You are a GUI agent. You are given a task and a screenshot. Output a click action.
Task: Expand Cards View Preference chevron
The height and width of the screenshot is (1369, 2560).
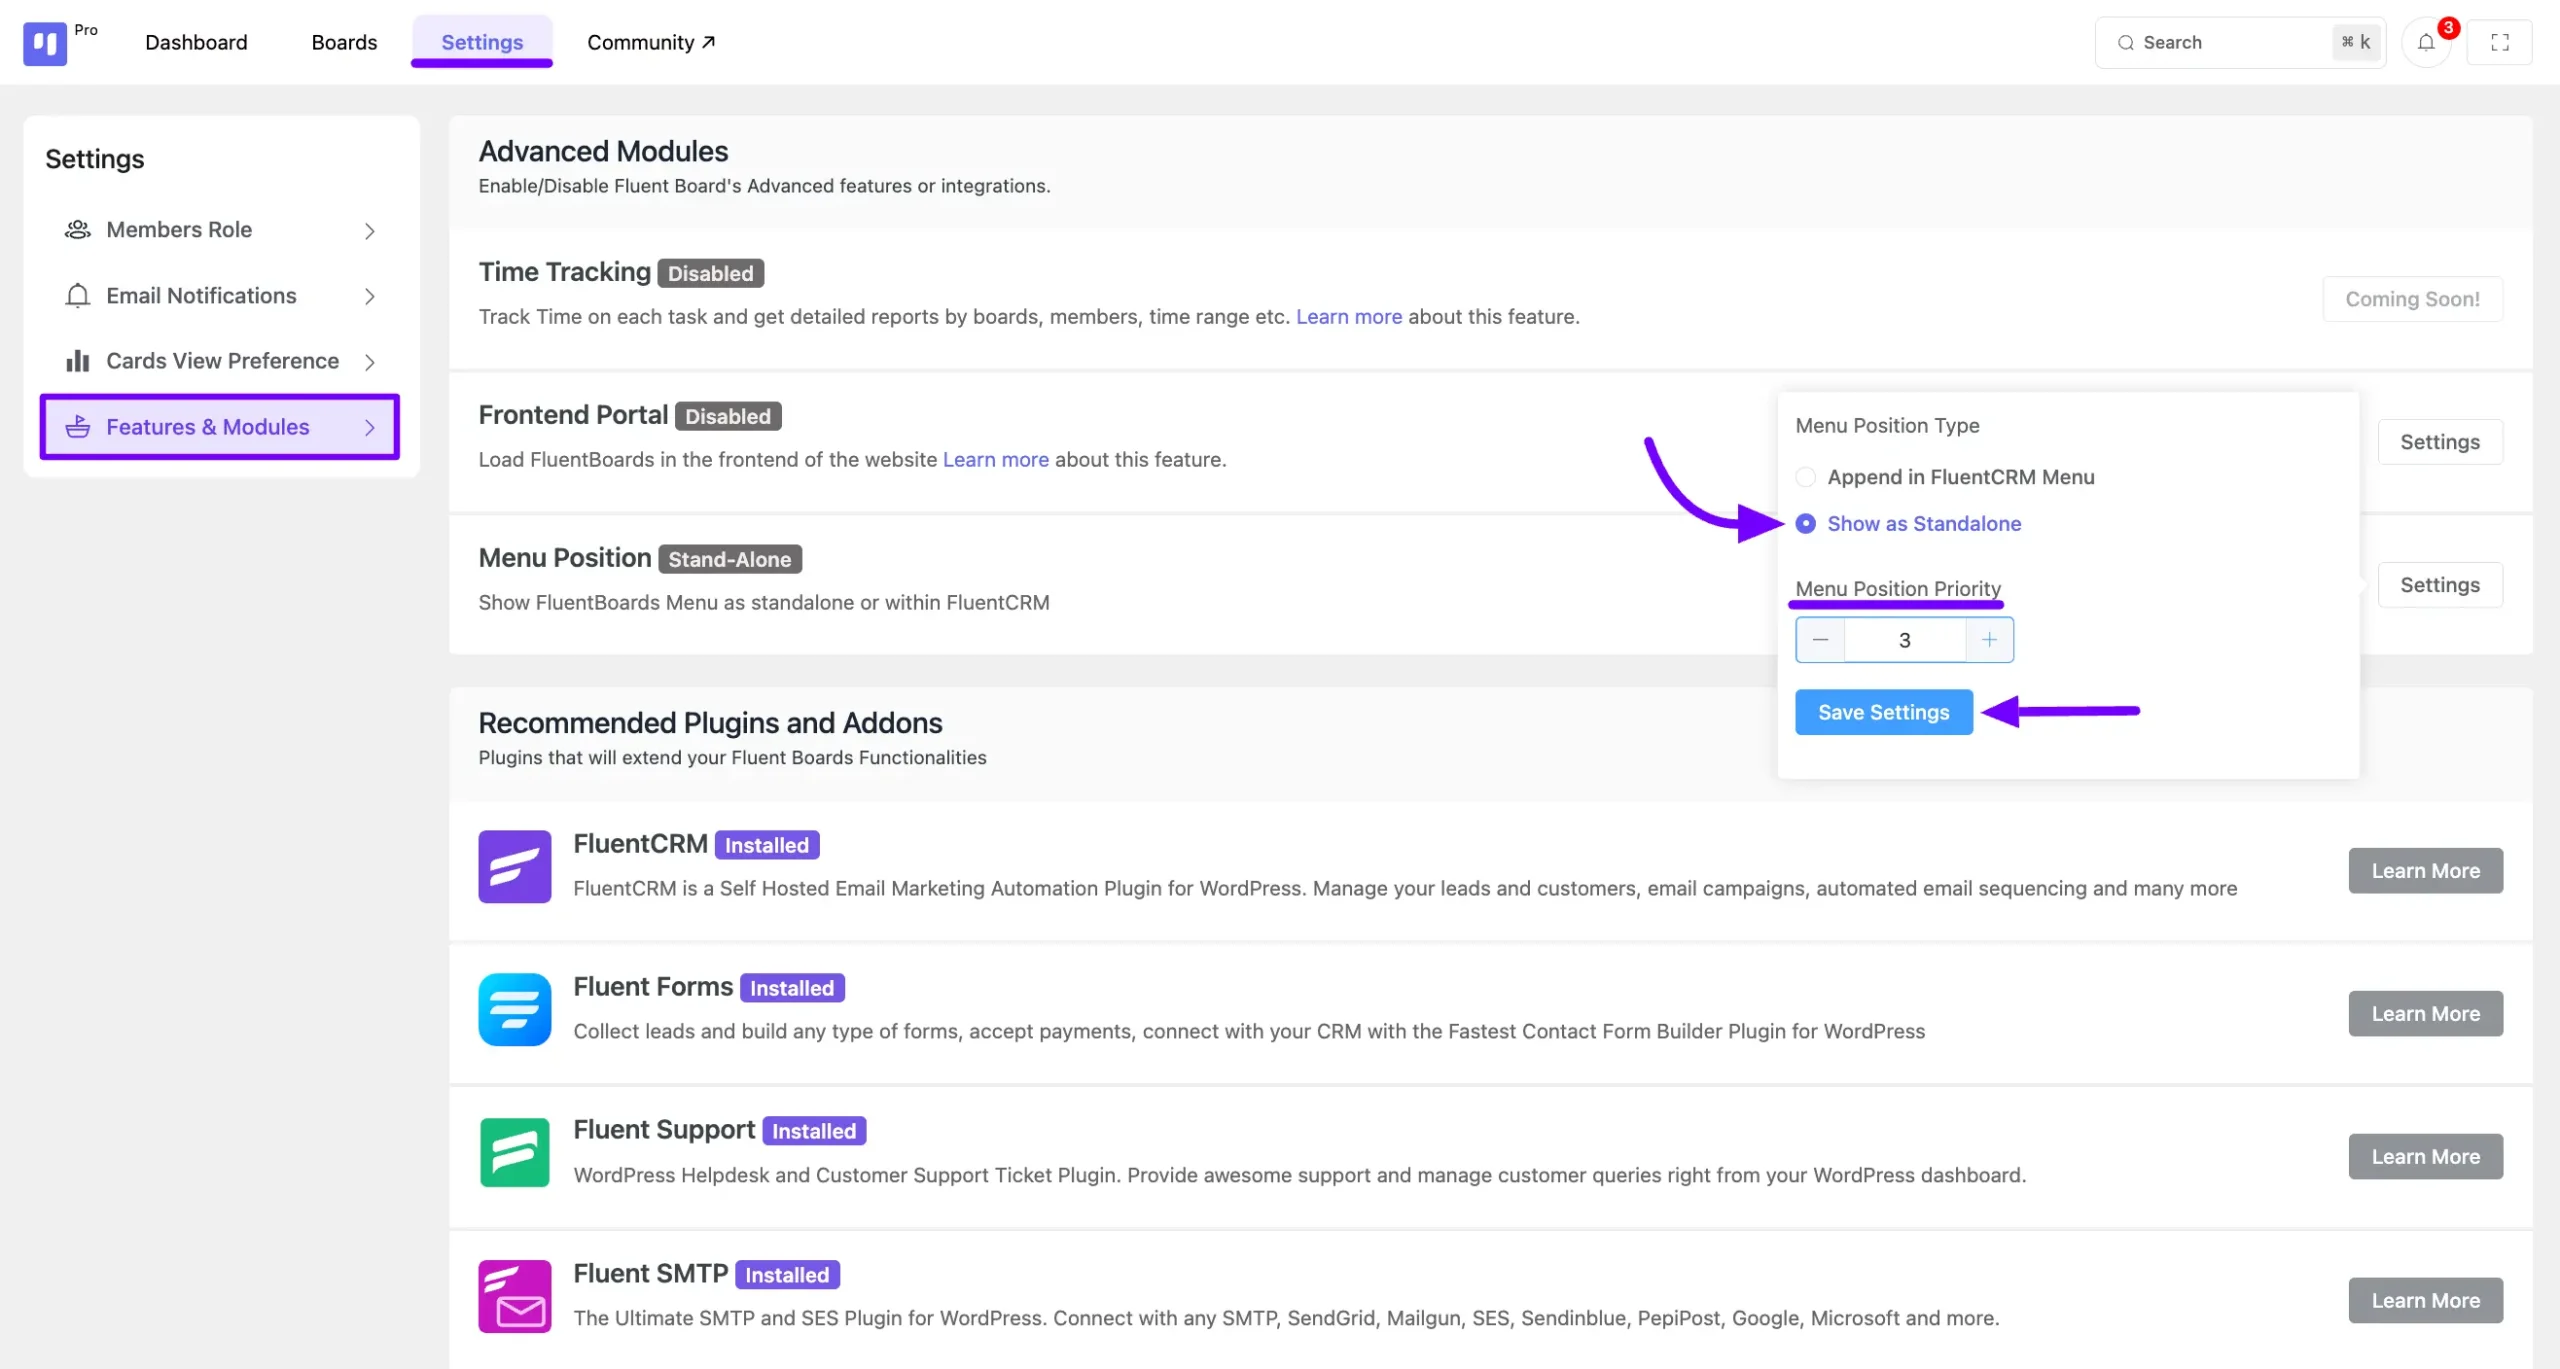click(x=370, y=362)
